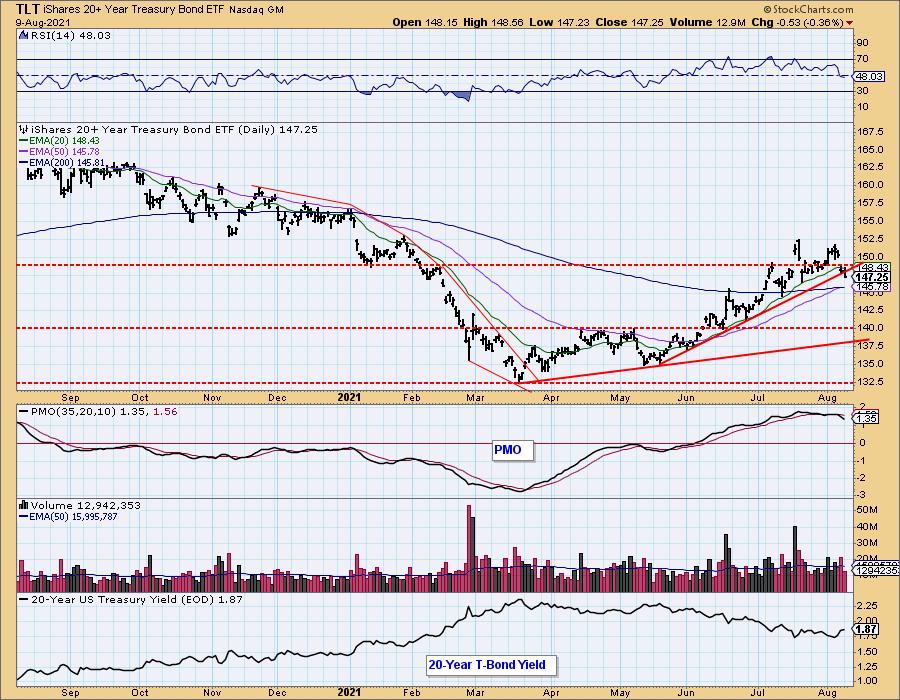Click the 167.5 price axis label
This screenshot has width=900, height=700.
coord(870,131)
